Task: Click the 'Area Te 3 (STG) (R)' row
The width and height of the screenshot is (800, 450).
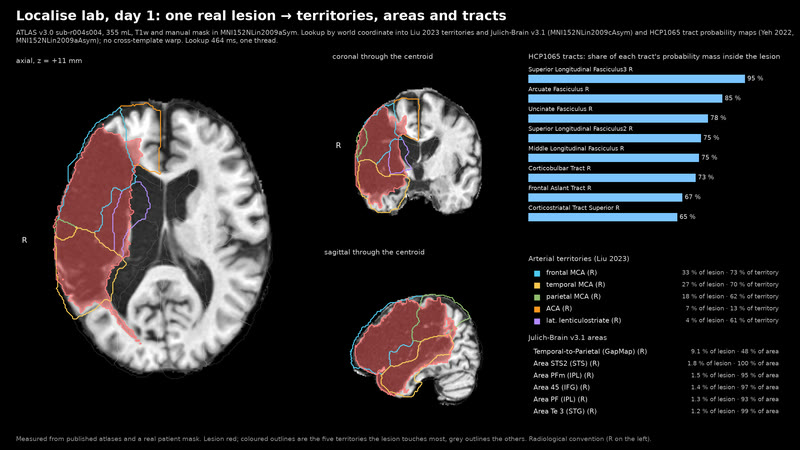Action: [656, 411]
